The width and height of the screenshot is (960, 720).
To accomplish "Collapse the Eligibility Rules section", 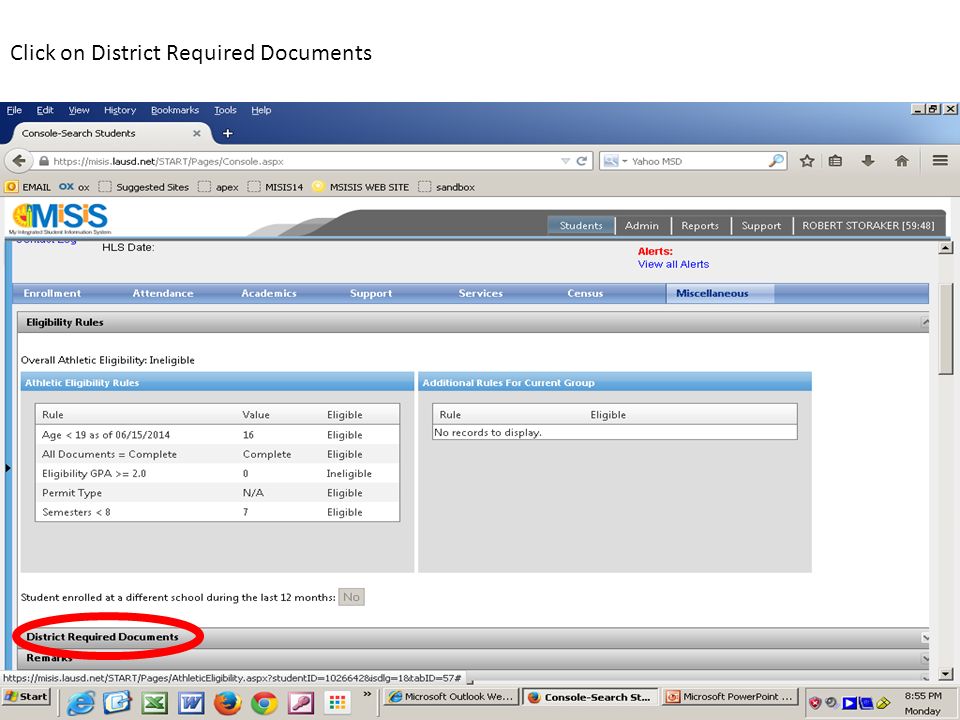I will click(925, 322).
